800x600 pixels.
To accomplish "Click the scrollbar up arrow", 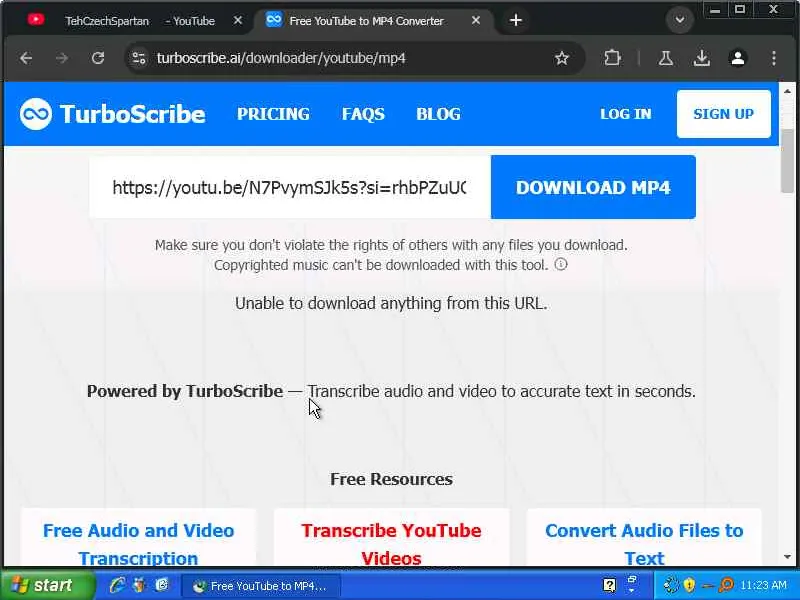I will (x=787, y=91).
